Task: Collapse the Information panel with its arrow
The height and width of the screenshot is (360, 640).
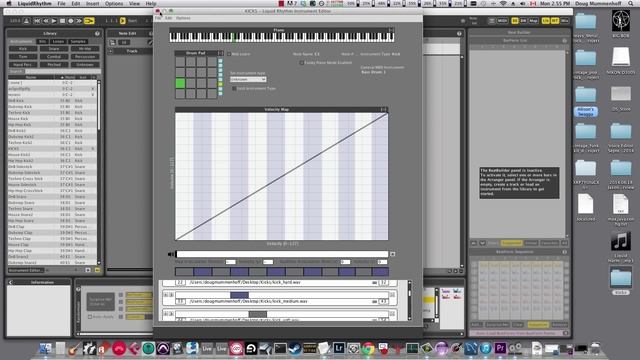Action: pyautogui.click(x=11, y=282)
